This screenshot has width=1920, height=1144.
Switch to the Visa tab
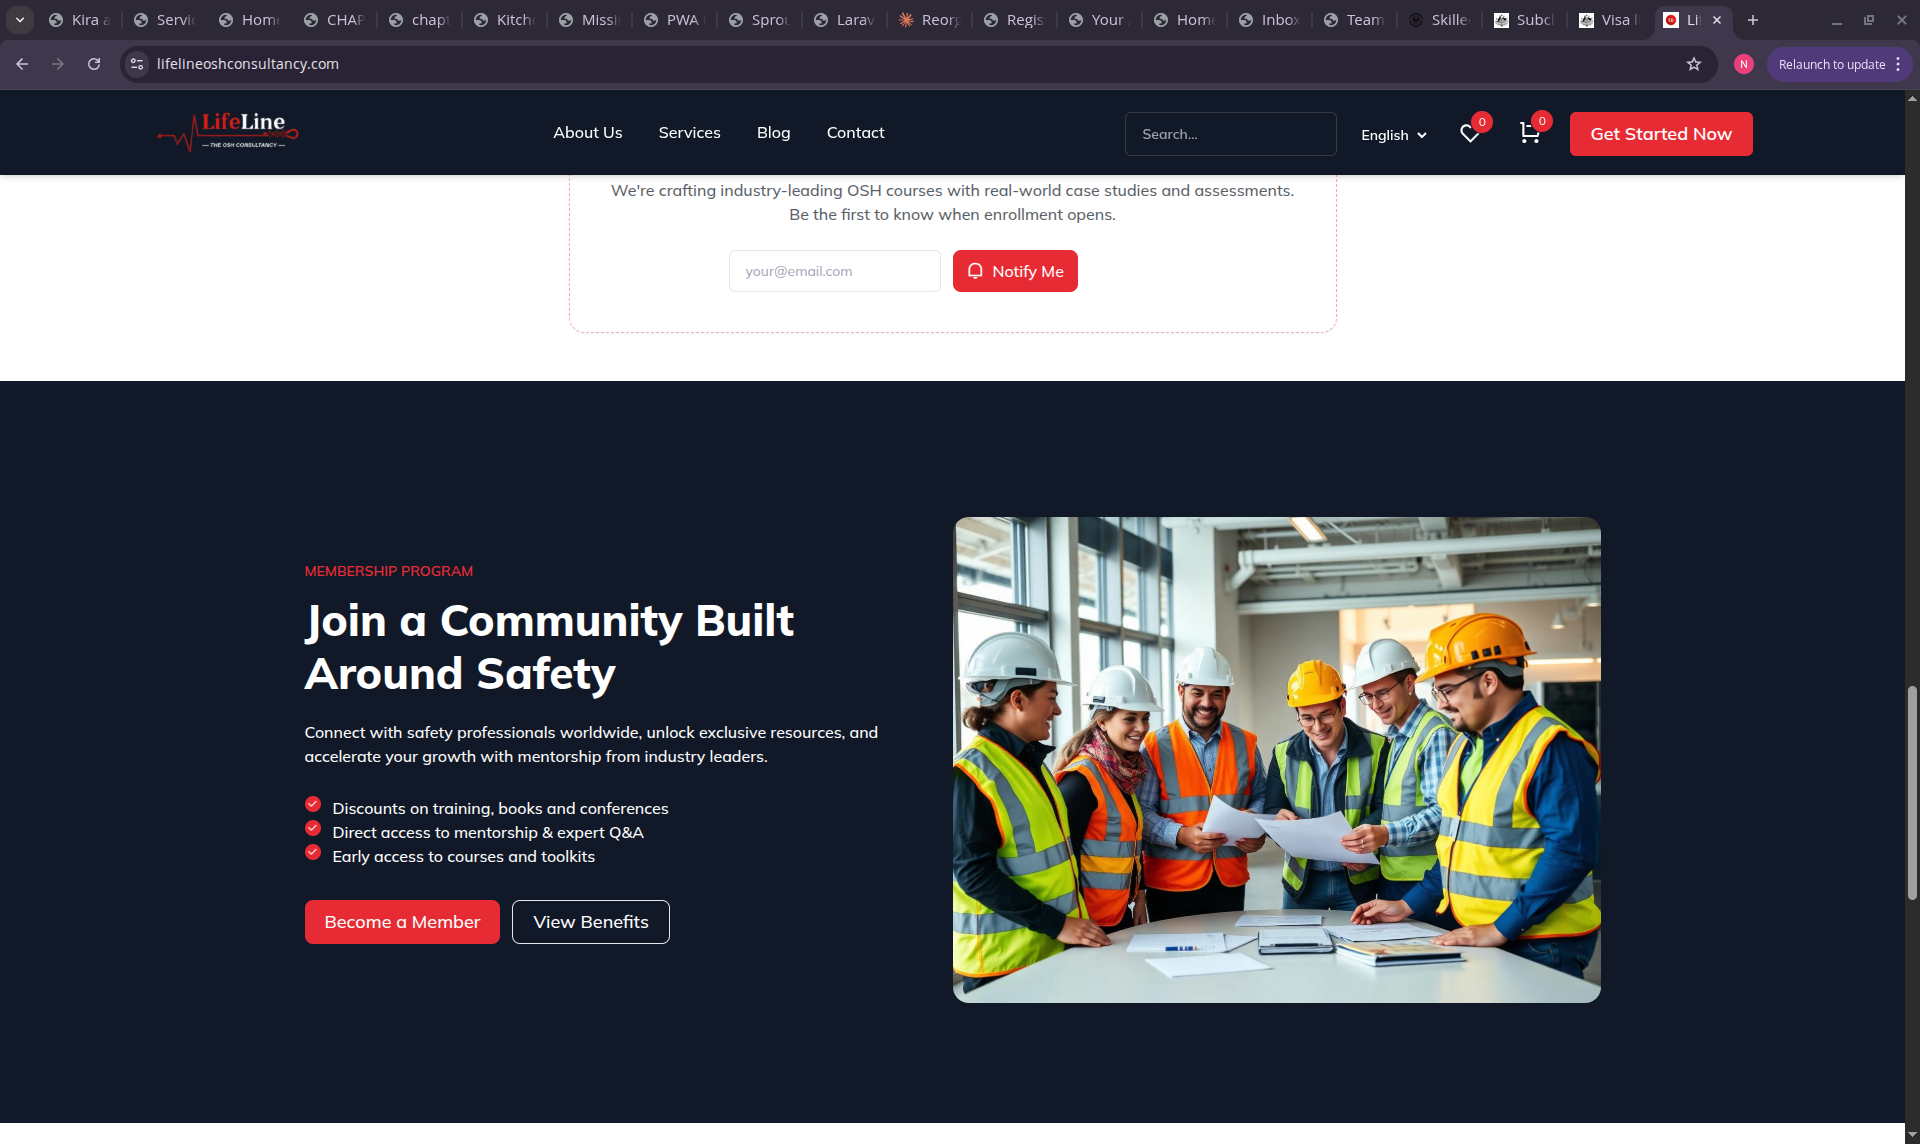[x=1610, y=20]
